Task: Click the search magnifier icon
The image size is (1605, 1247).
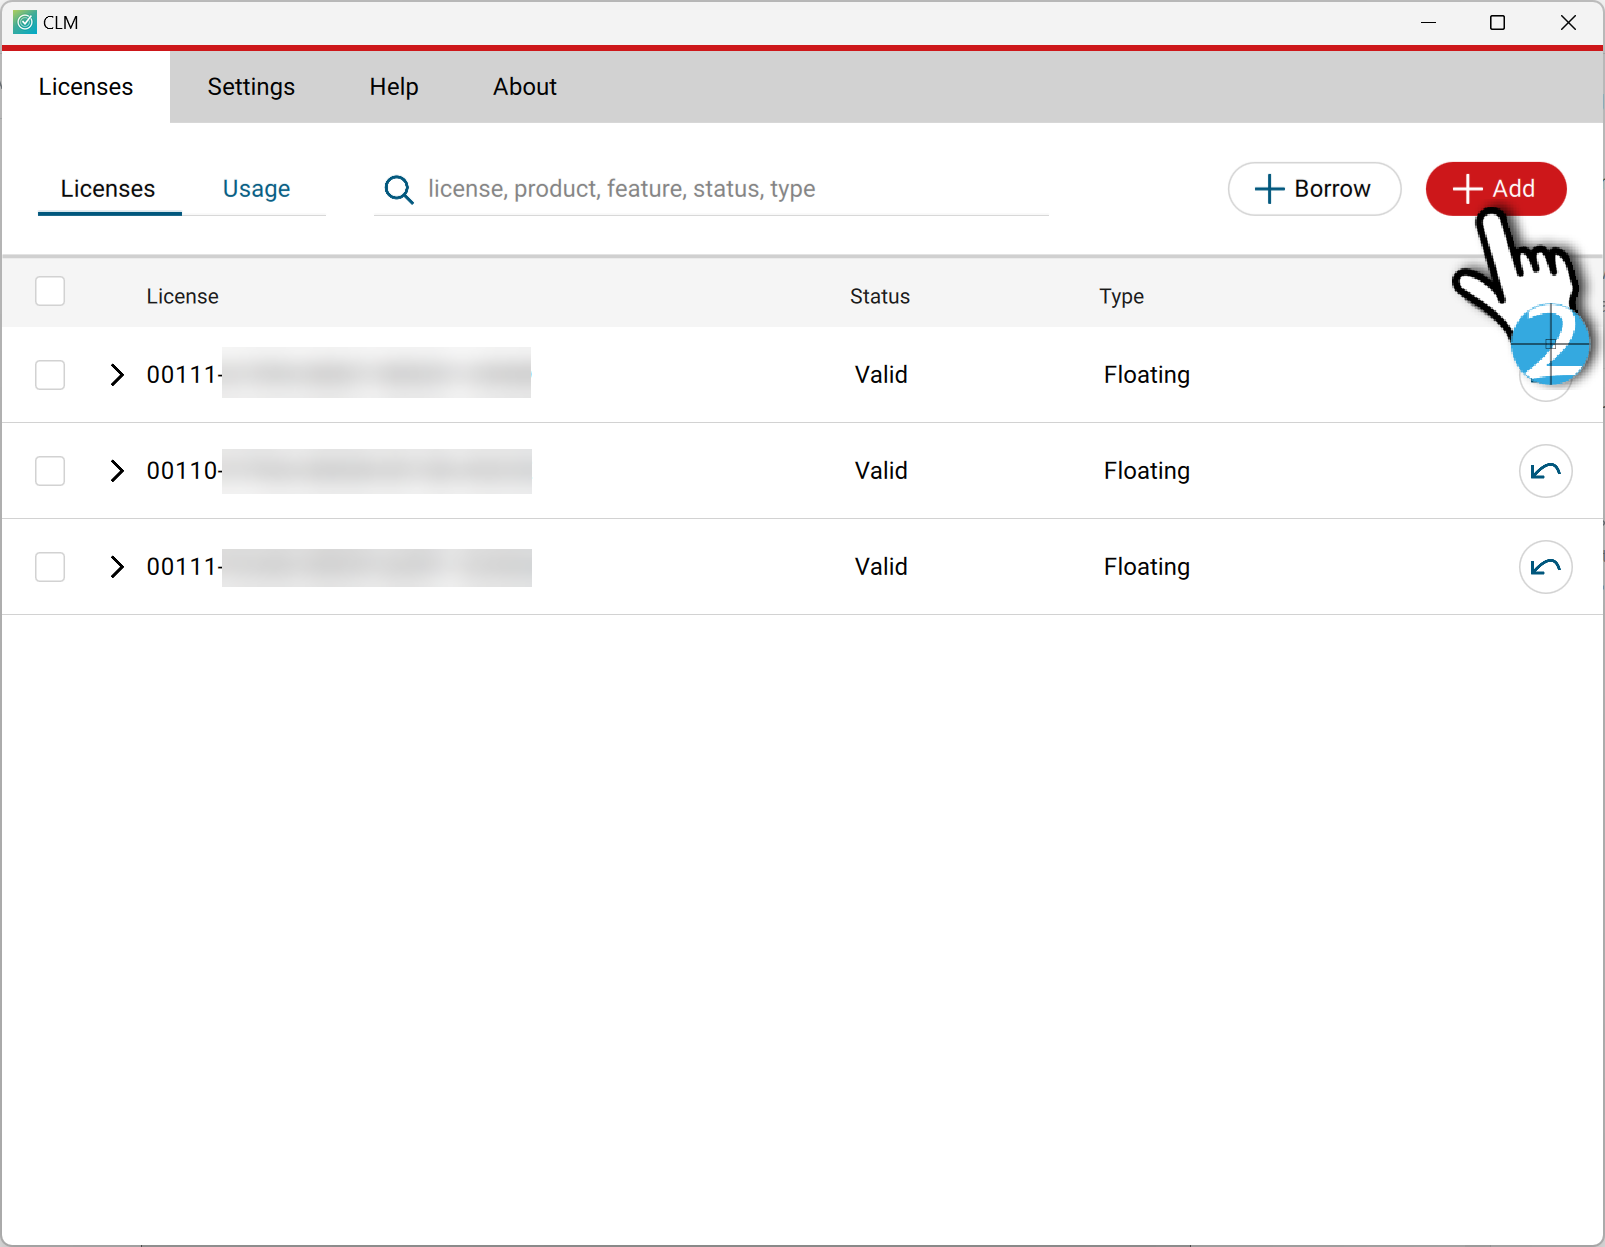Action: (x=399, y=189)
